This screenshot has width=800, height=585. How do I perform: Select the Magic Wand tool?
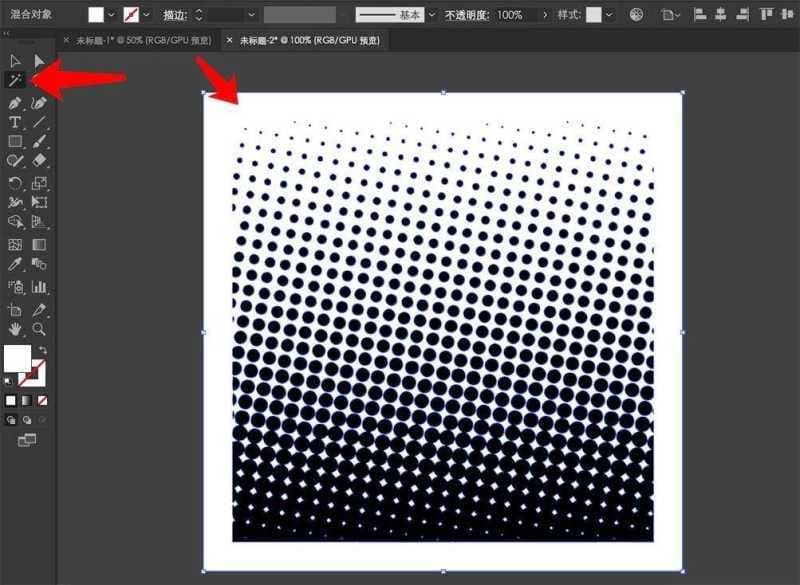tap(15, 80)
